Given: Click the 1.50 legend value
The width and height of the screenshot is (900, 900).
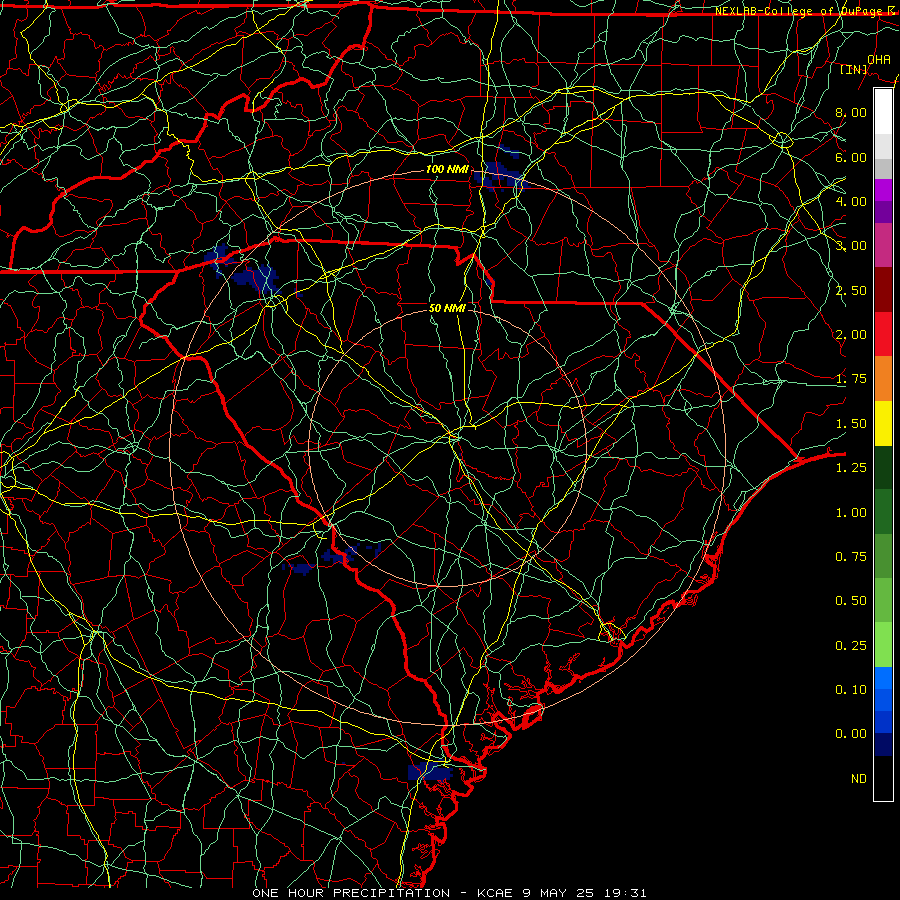Looking at the screenshot, I should tap(851, 424).
